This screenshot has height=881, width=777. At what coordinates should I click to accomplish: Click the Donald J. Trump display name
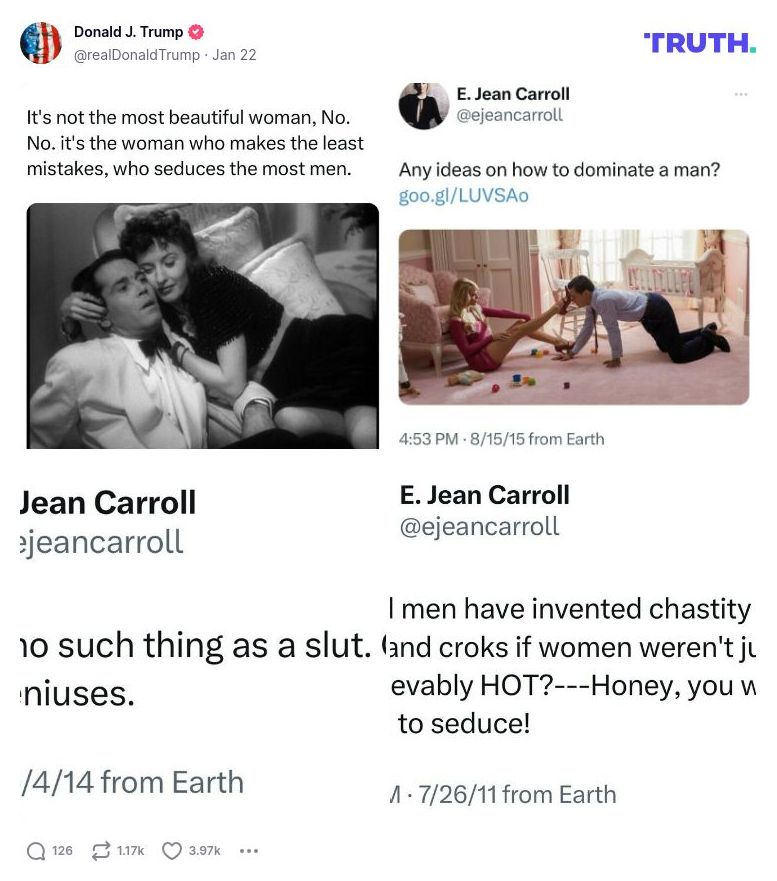(x=128, y=32)
